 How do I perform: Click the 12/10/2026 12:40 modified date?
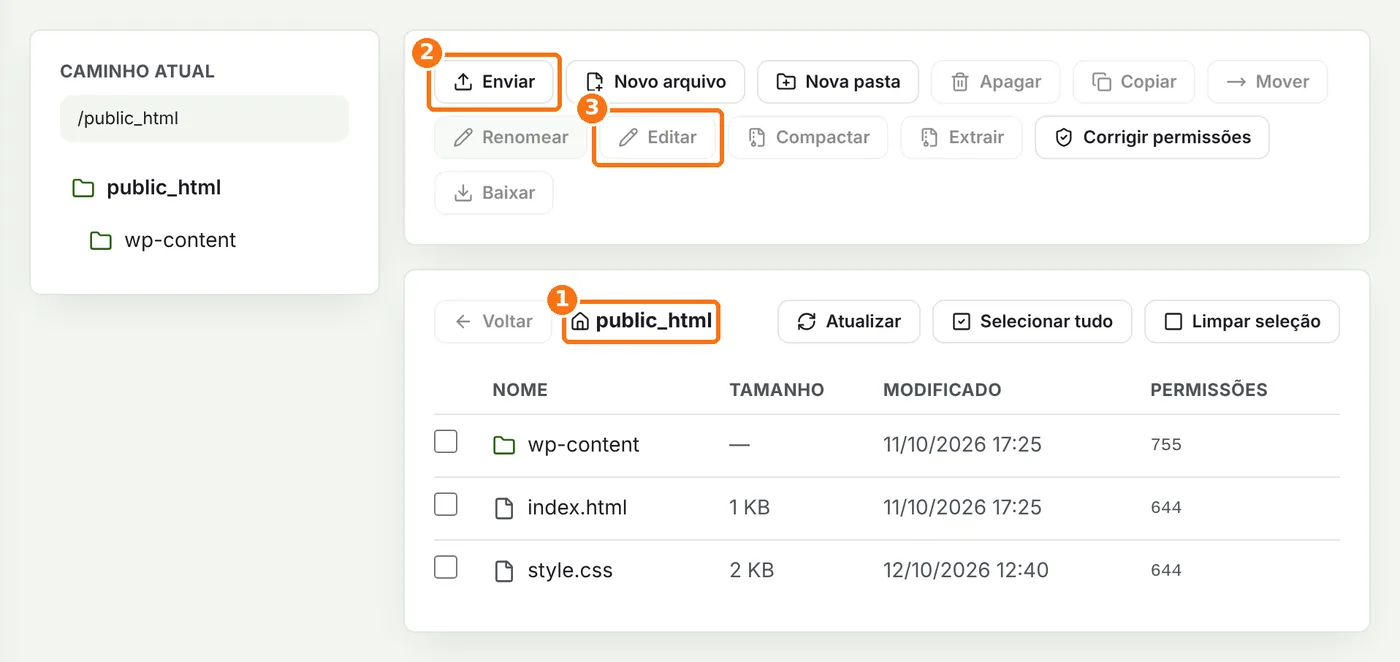click(966, 571)
